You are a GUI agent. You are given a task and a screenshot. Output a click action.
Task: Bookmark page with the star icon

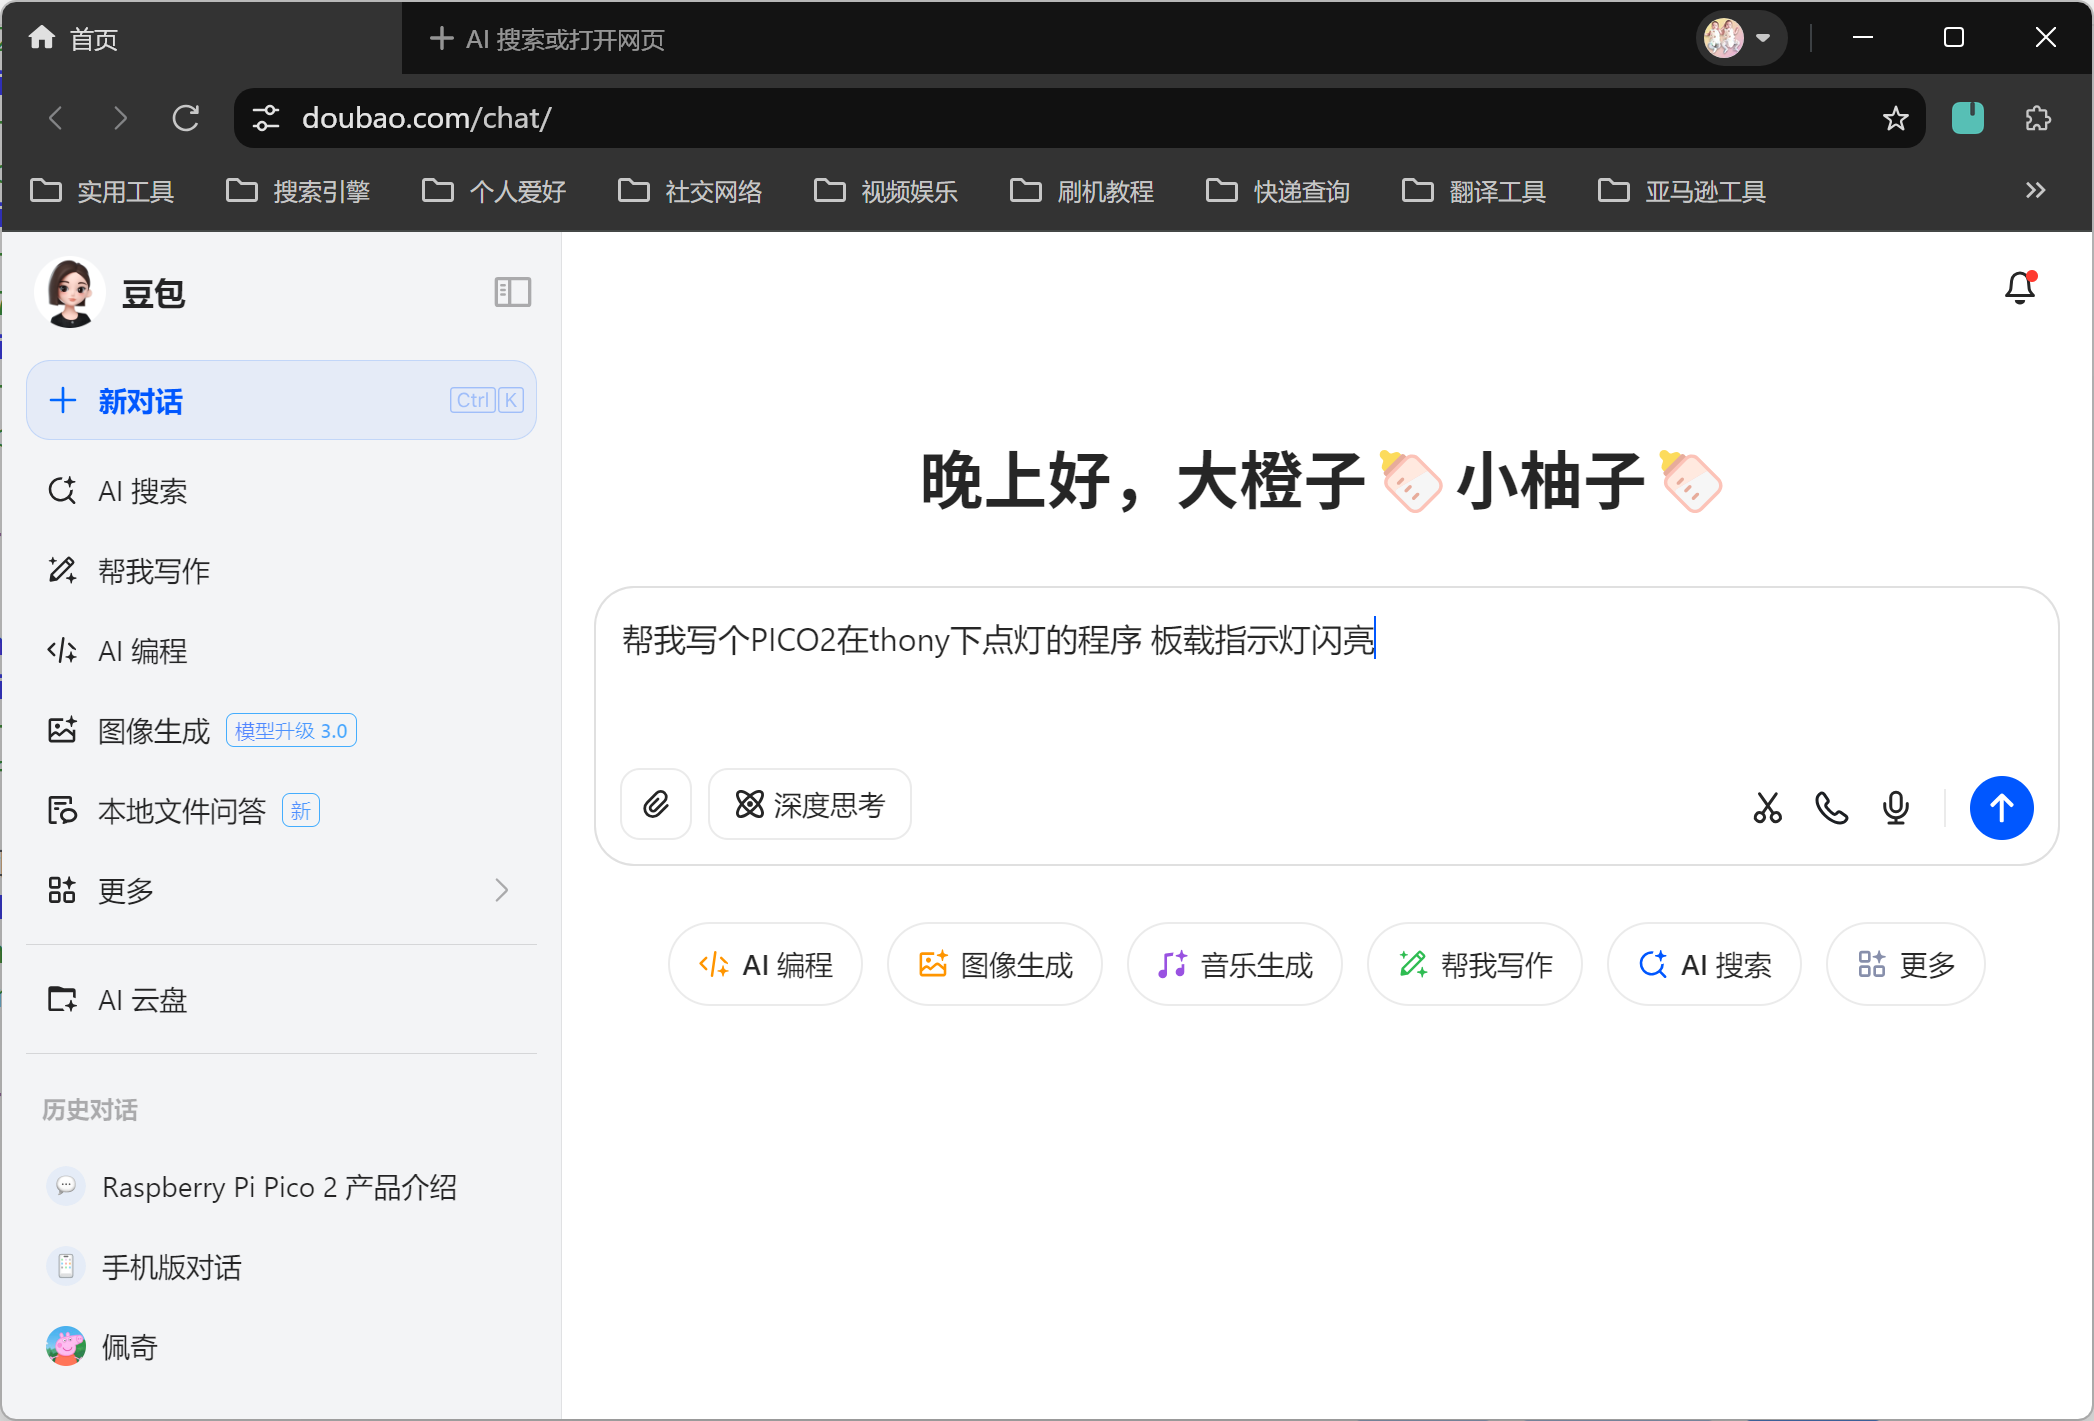coord(1895,118)
